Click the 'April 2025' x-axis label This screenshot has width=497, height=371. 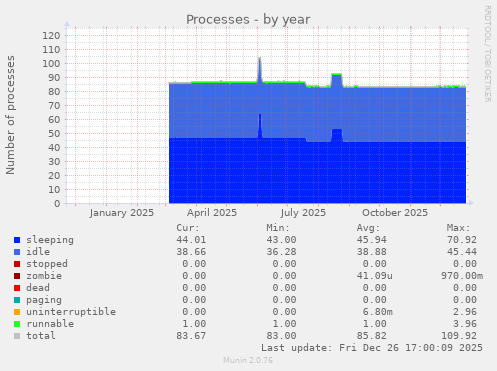tap(212, 213)
